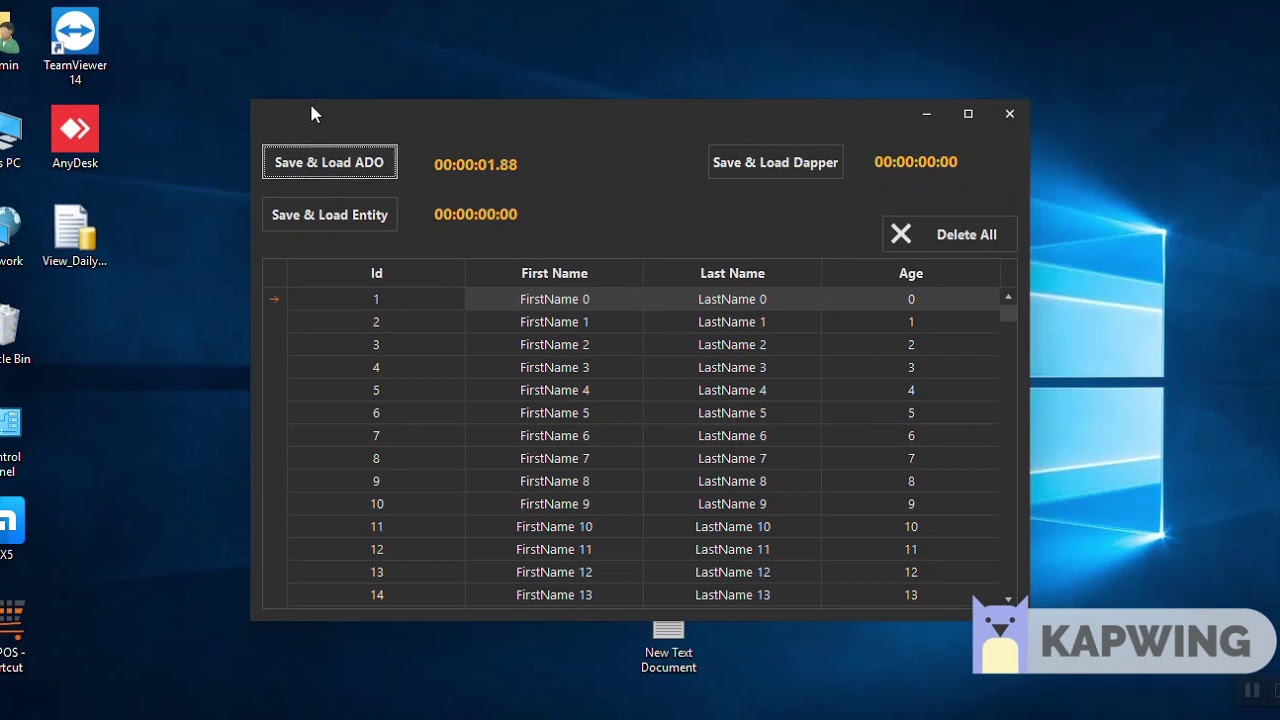Click the X icon on Delete All

point(901,234)
